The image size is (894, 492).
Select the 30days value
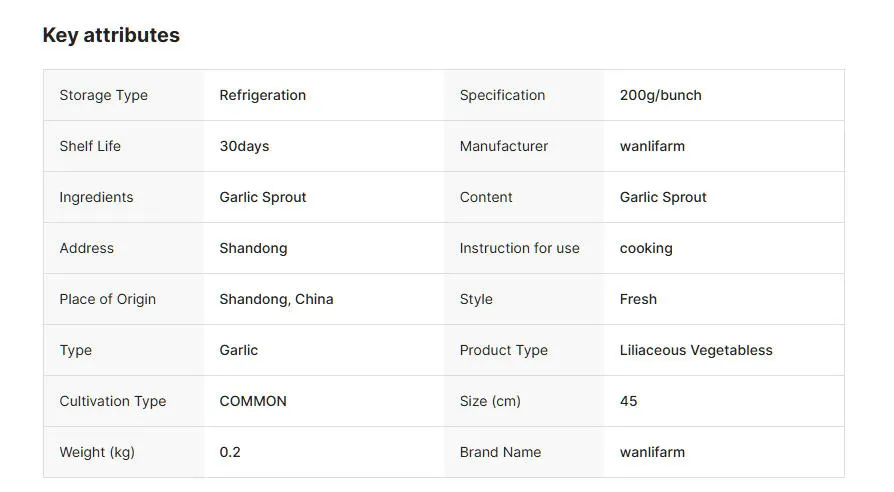244,146
